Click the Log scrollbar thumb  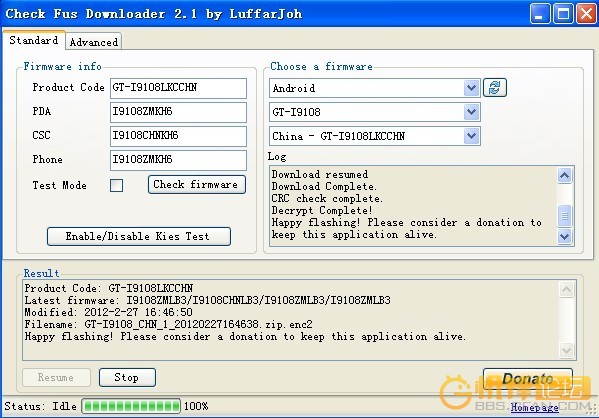[565, 215]
